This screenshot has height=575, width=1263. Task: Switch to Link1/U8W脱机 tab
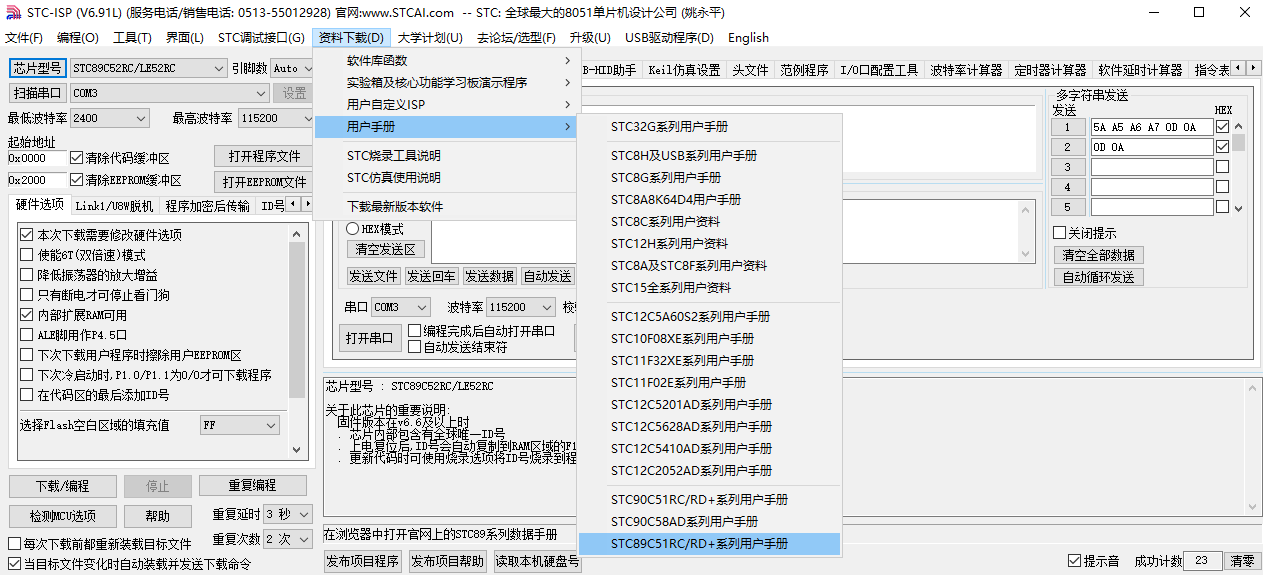(x=114, y=206)
